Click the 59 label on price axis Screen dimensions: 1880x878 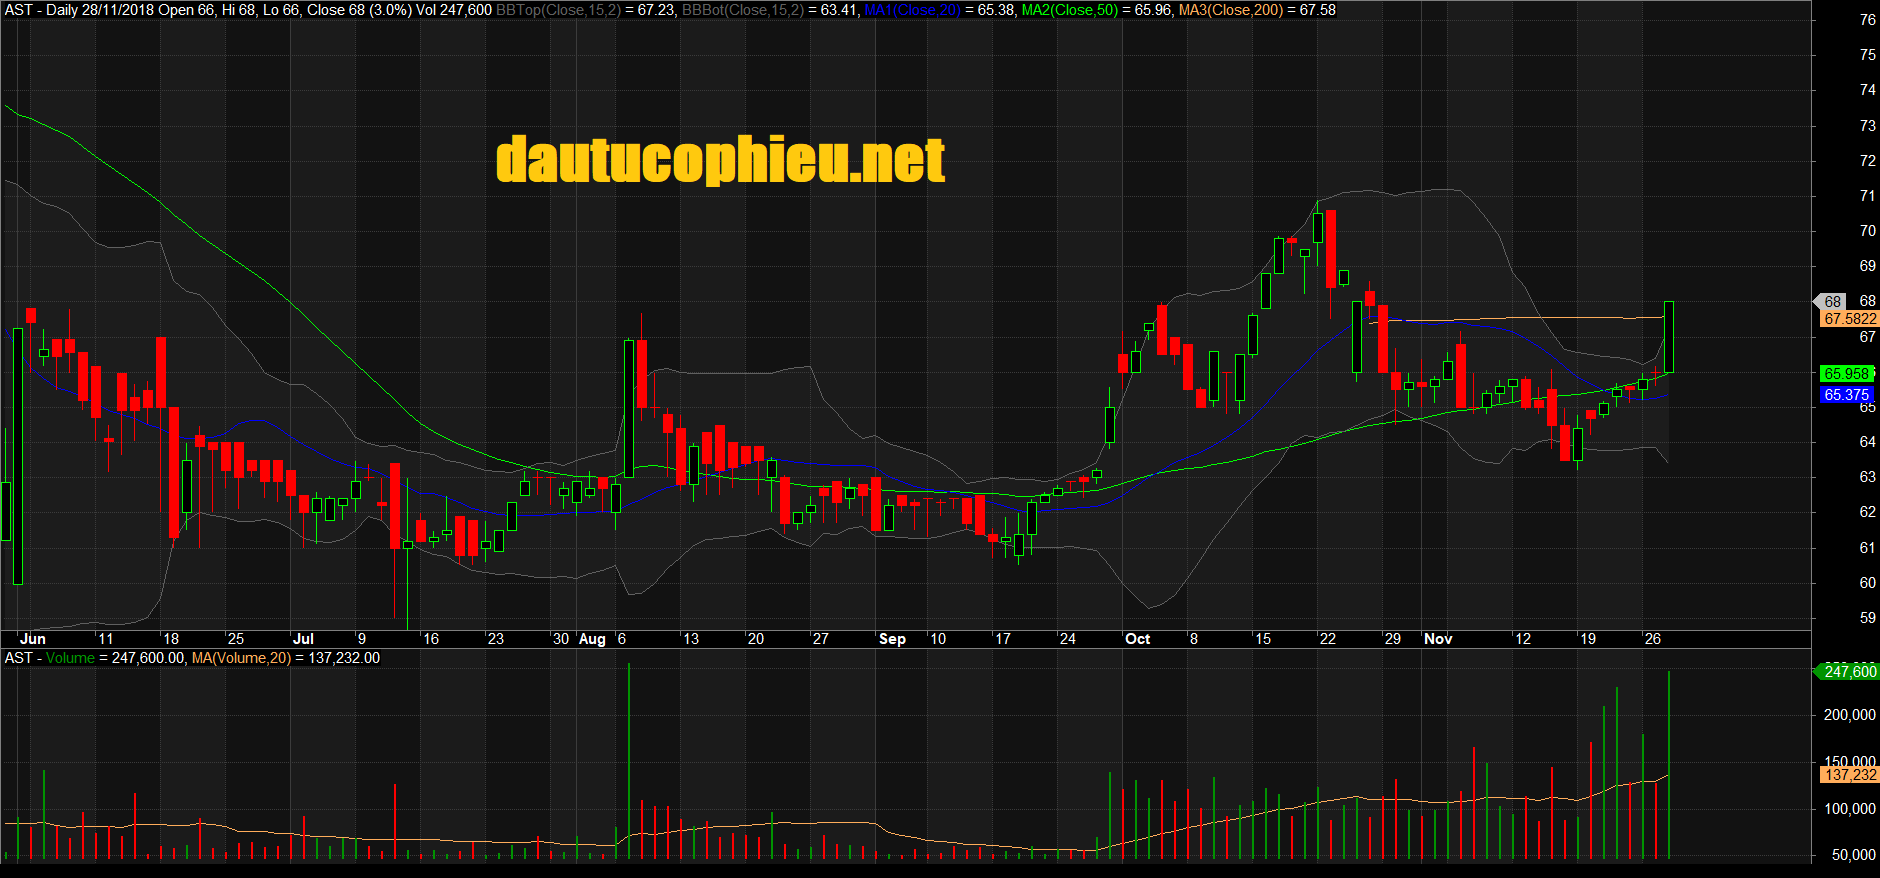point(1867,618)
